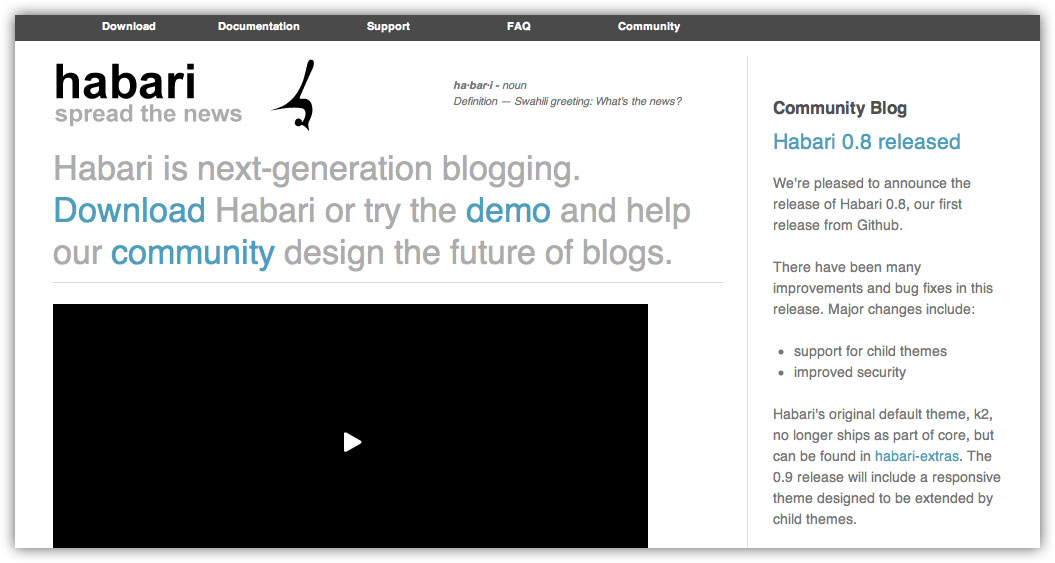Play the video with the white play icon
Viewport: 1055px width, 563px height.
(352, 442)
